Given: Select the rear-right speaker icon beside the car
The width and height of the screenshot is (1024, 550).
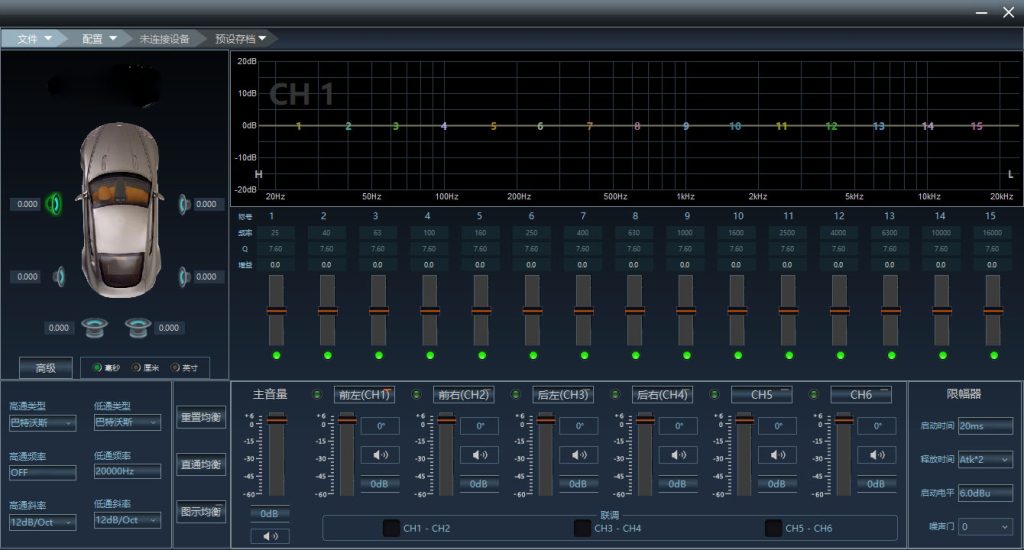Looking at the screenshot, I should (185, 277).
